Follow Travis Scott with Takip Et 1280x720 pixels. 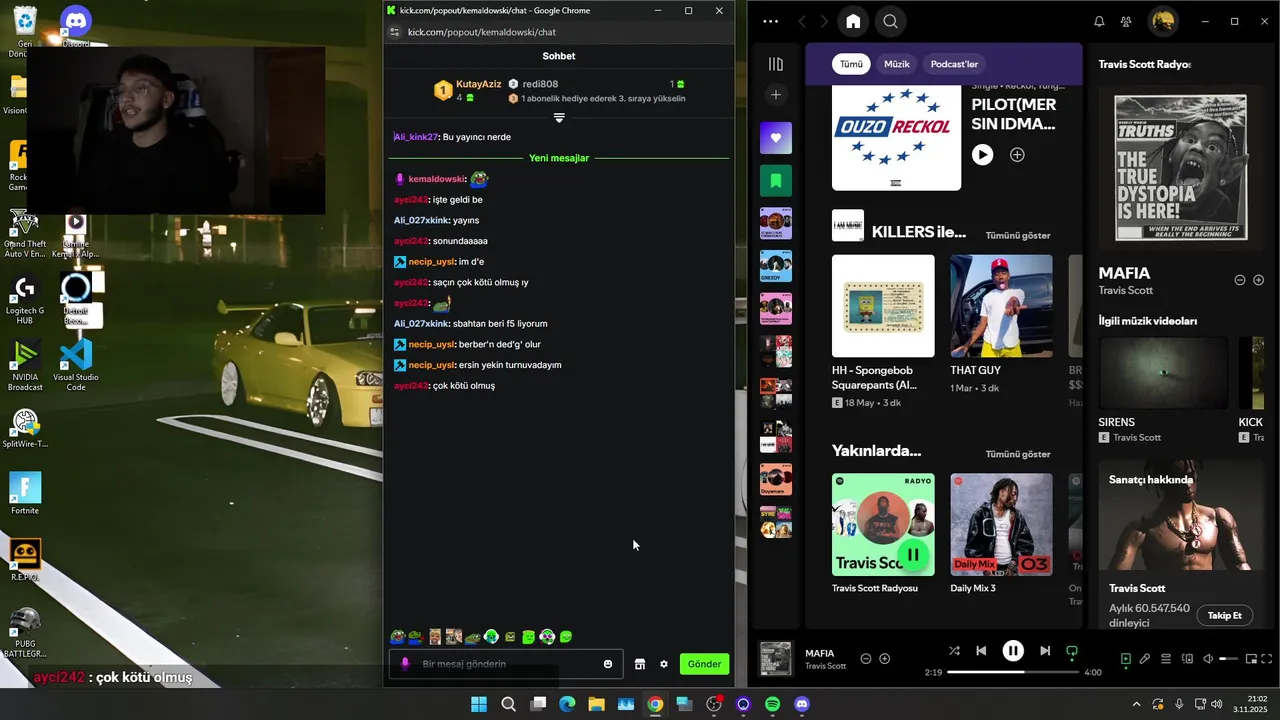tap(1224, 615)
